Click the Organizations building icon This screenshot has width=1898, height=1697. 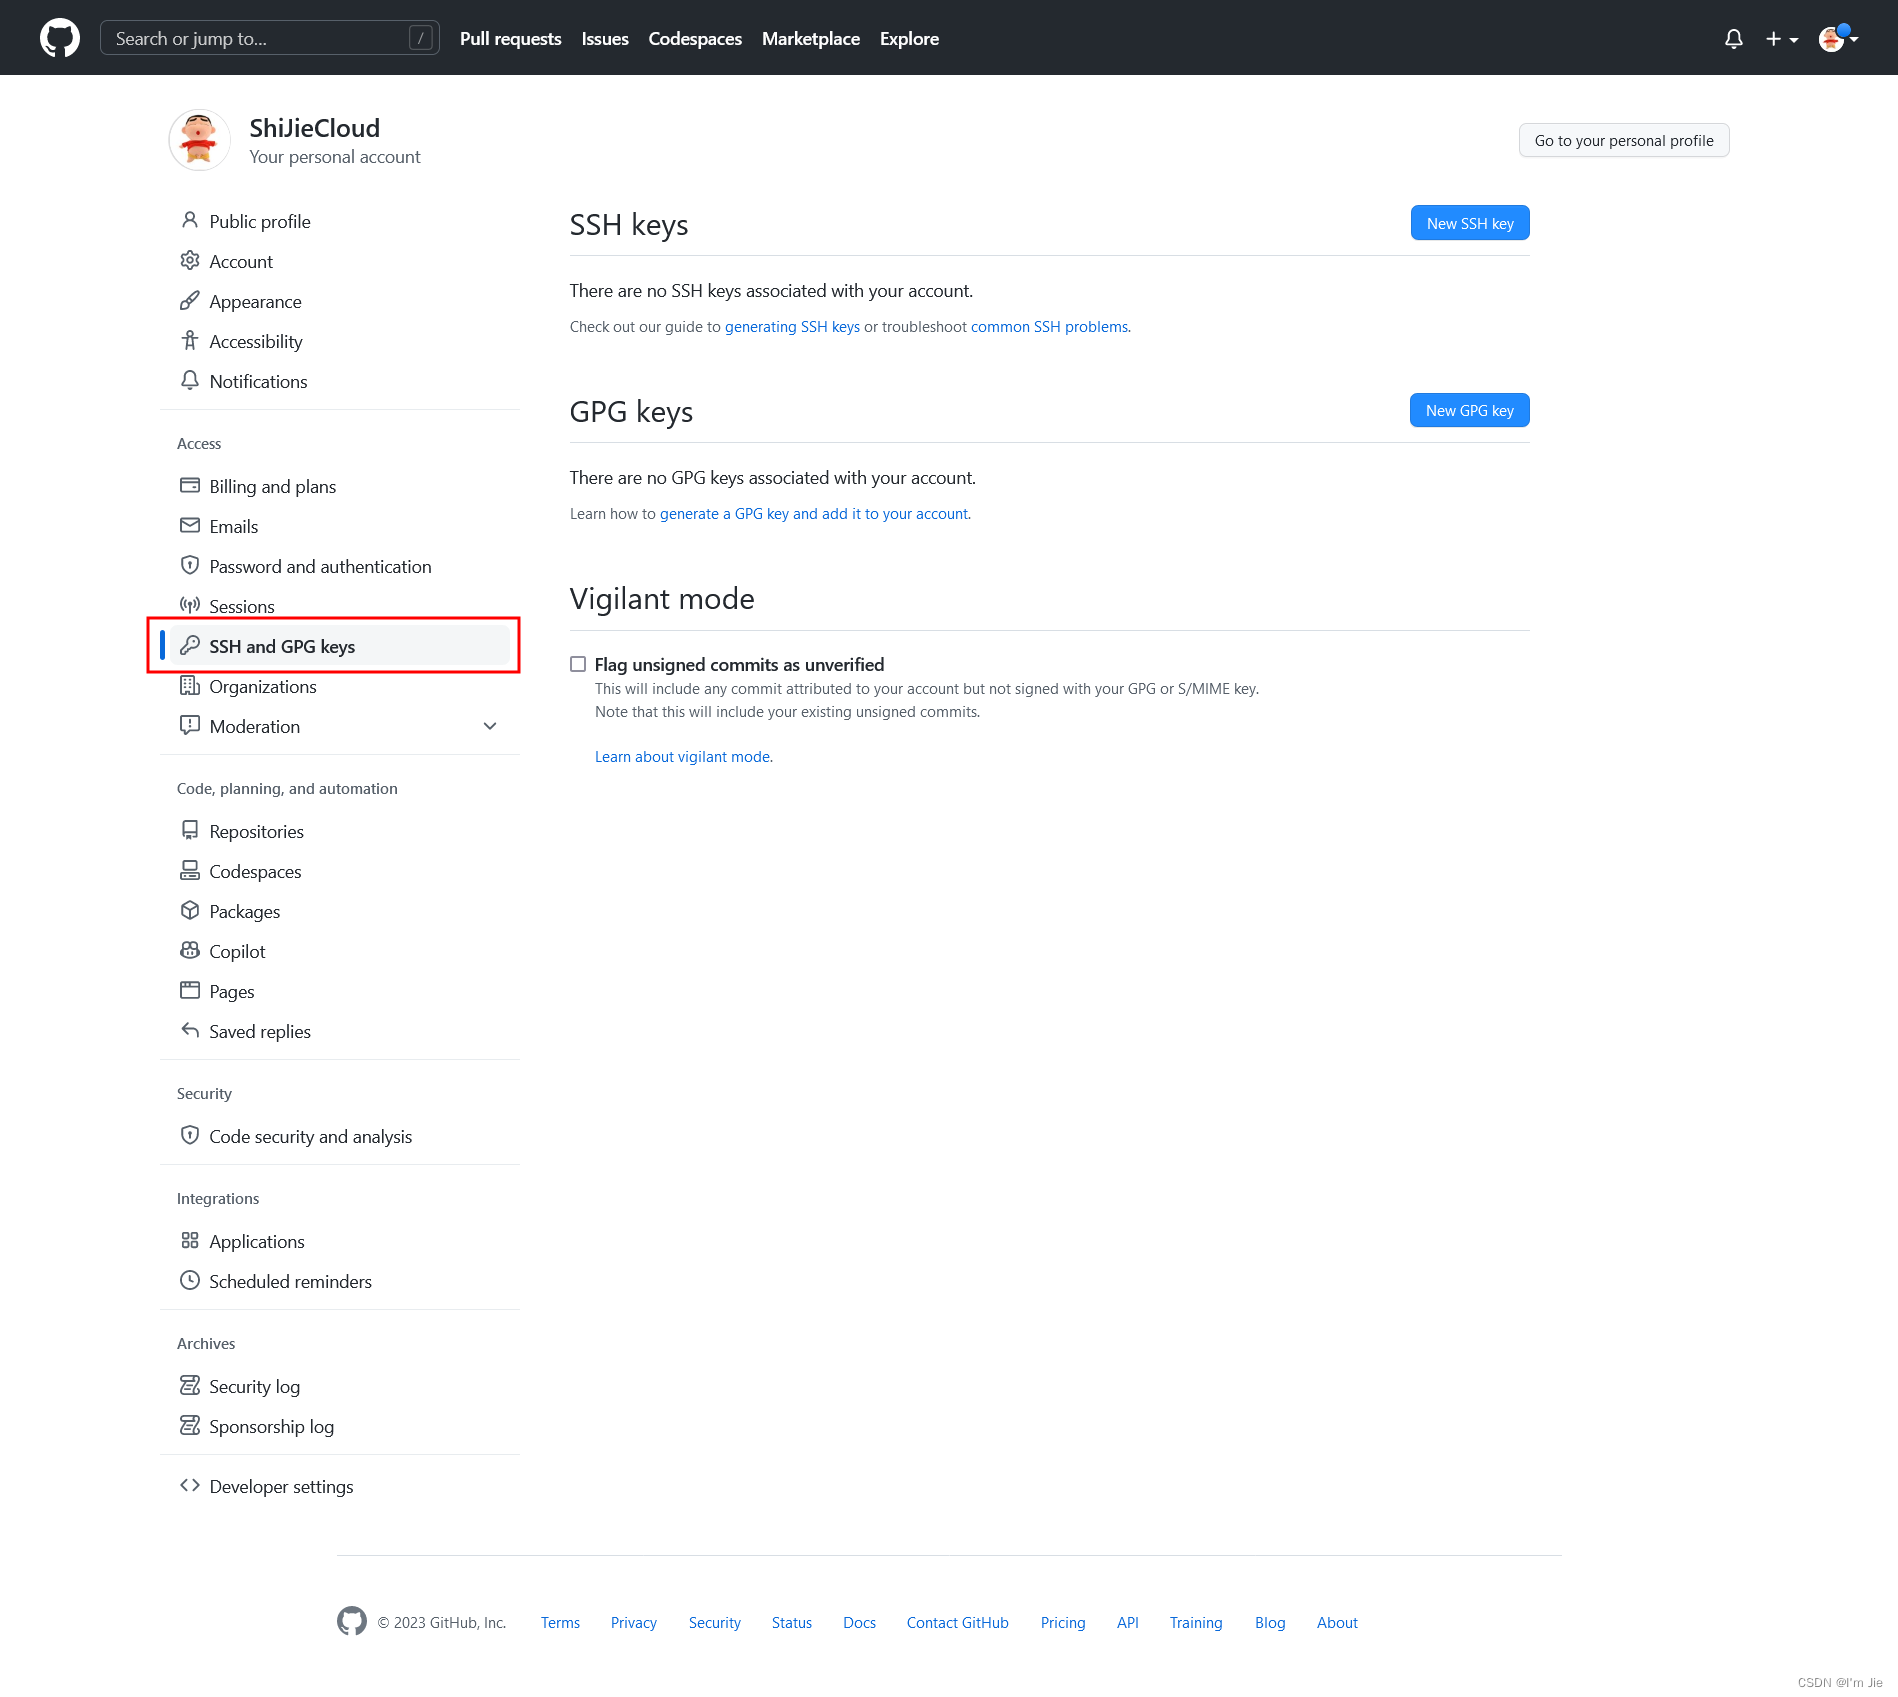[190, 685]
